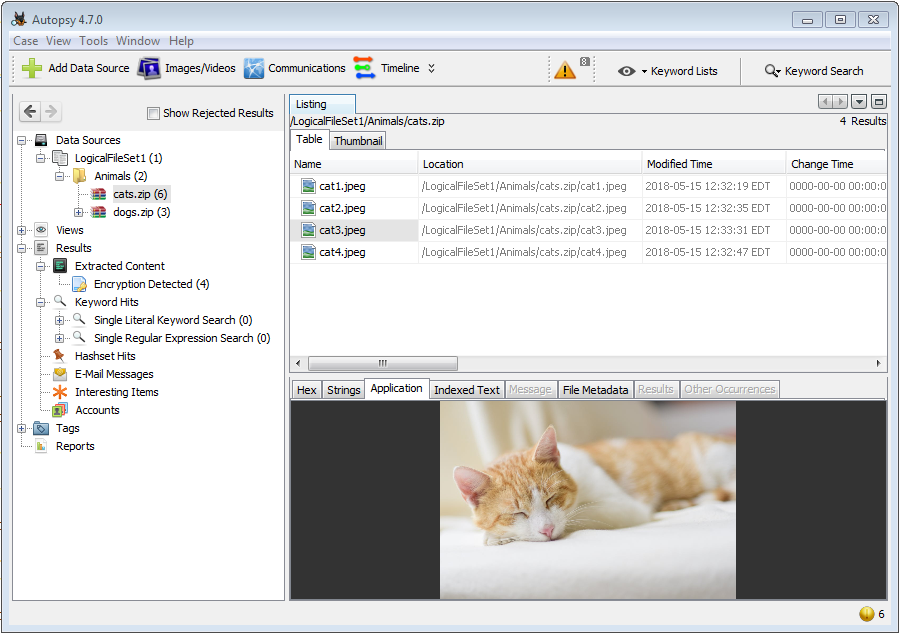Select the Hashset Hits node
Image resolution: width=899 pixels, height=633 pixels.
(104, 356)
